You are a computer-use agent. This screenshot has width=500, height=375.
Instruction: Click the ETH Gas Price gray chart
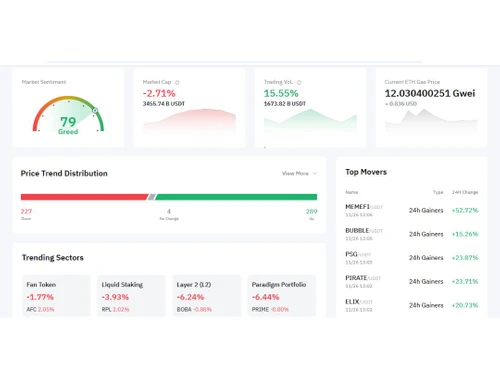431,121
